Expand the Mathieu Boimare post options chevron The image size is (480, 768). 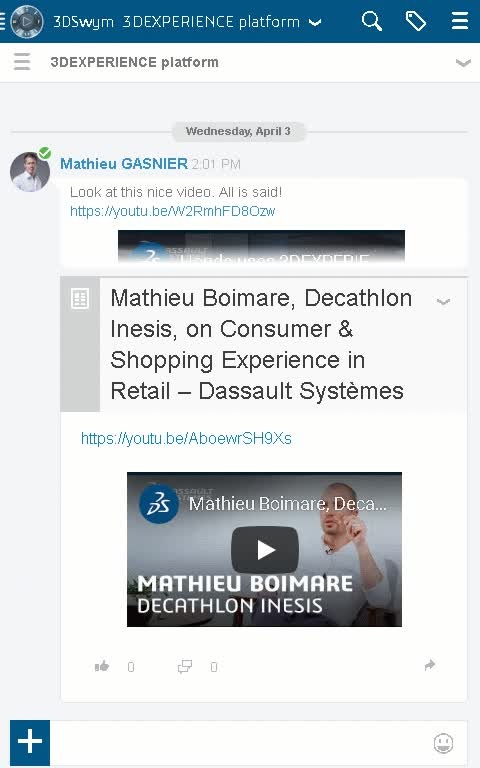(x=443, y=301)
